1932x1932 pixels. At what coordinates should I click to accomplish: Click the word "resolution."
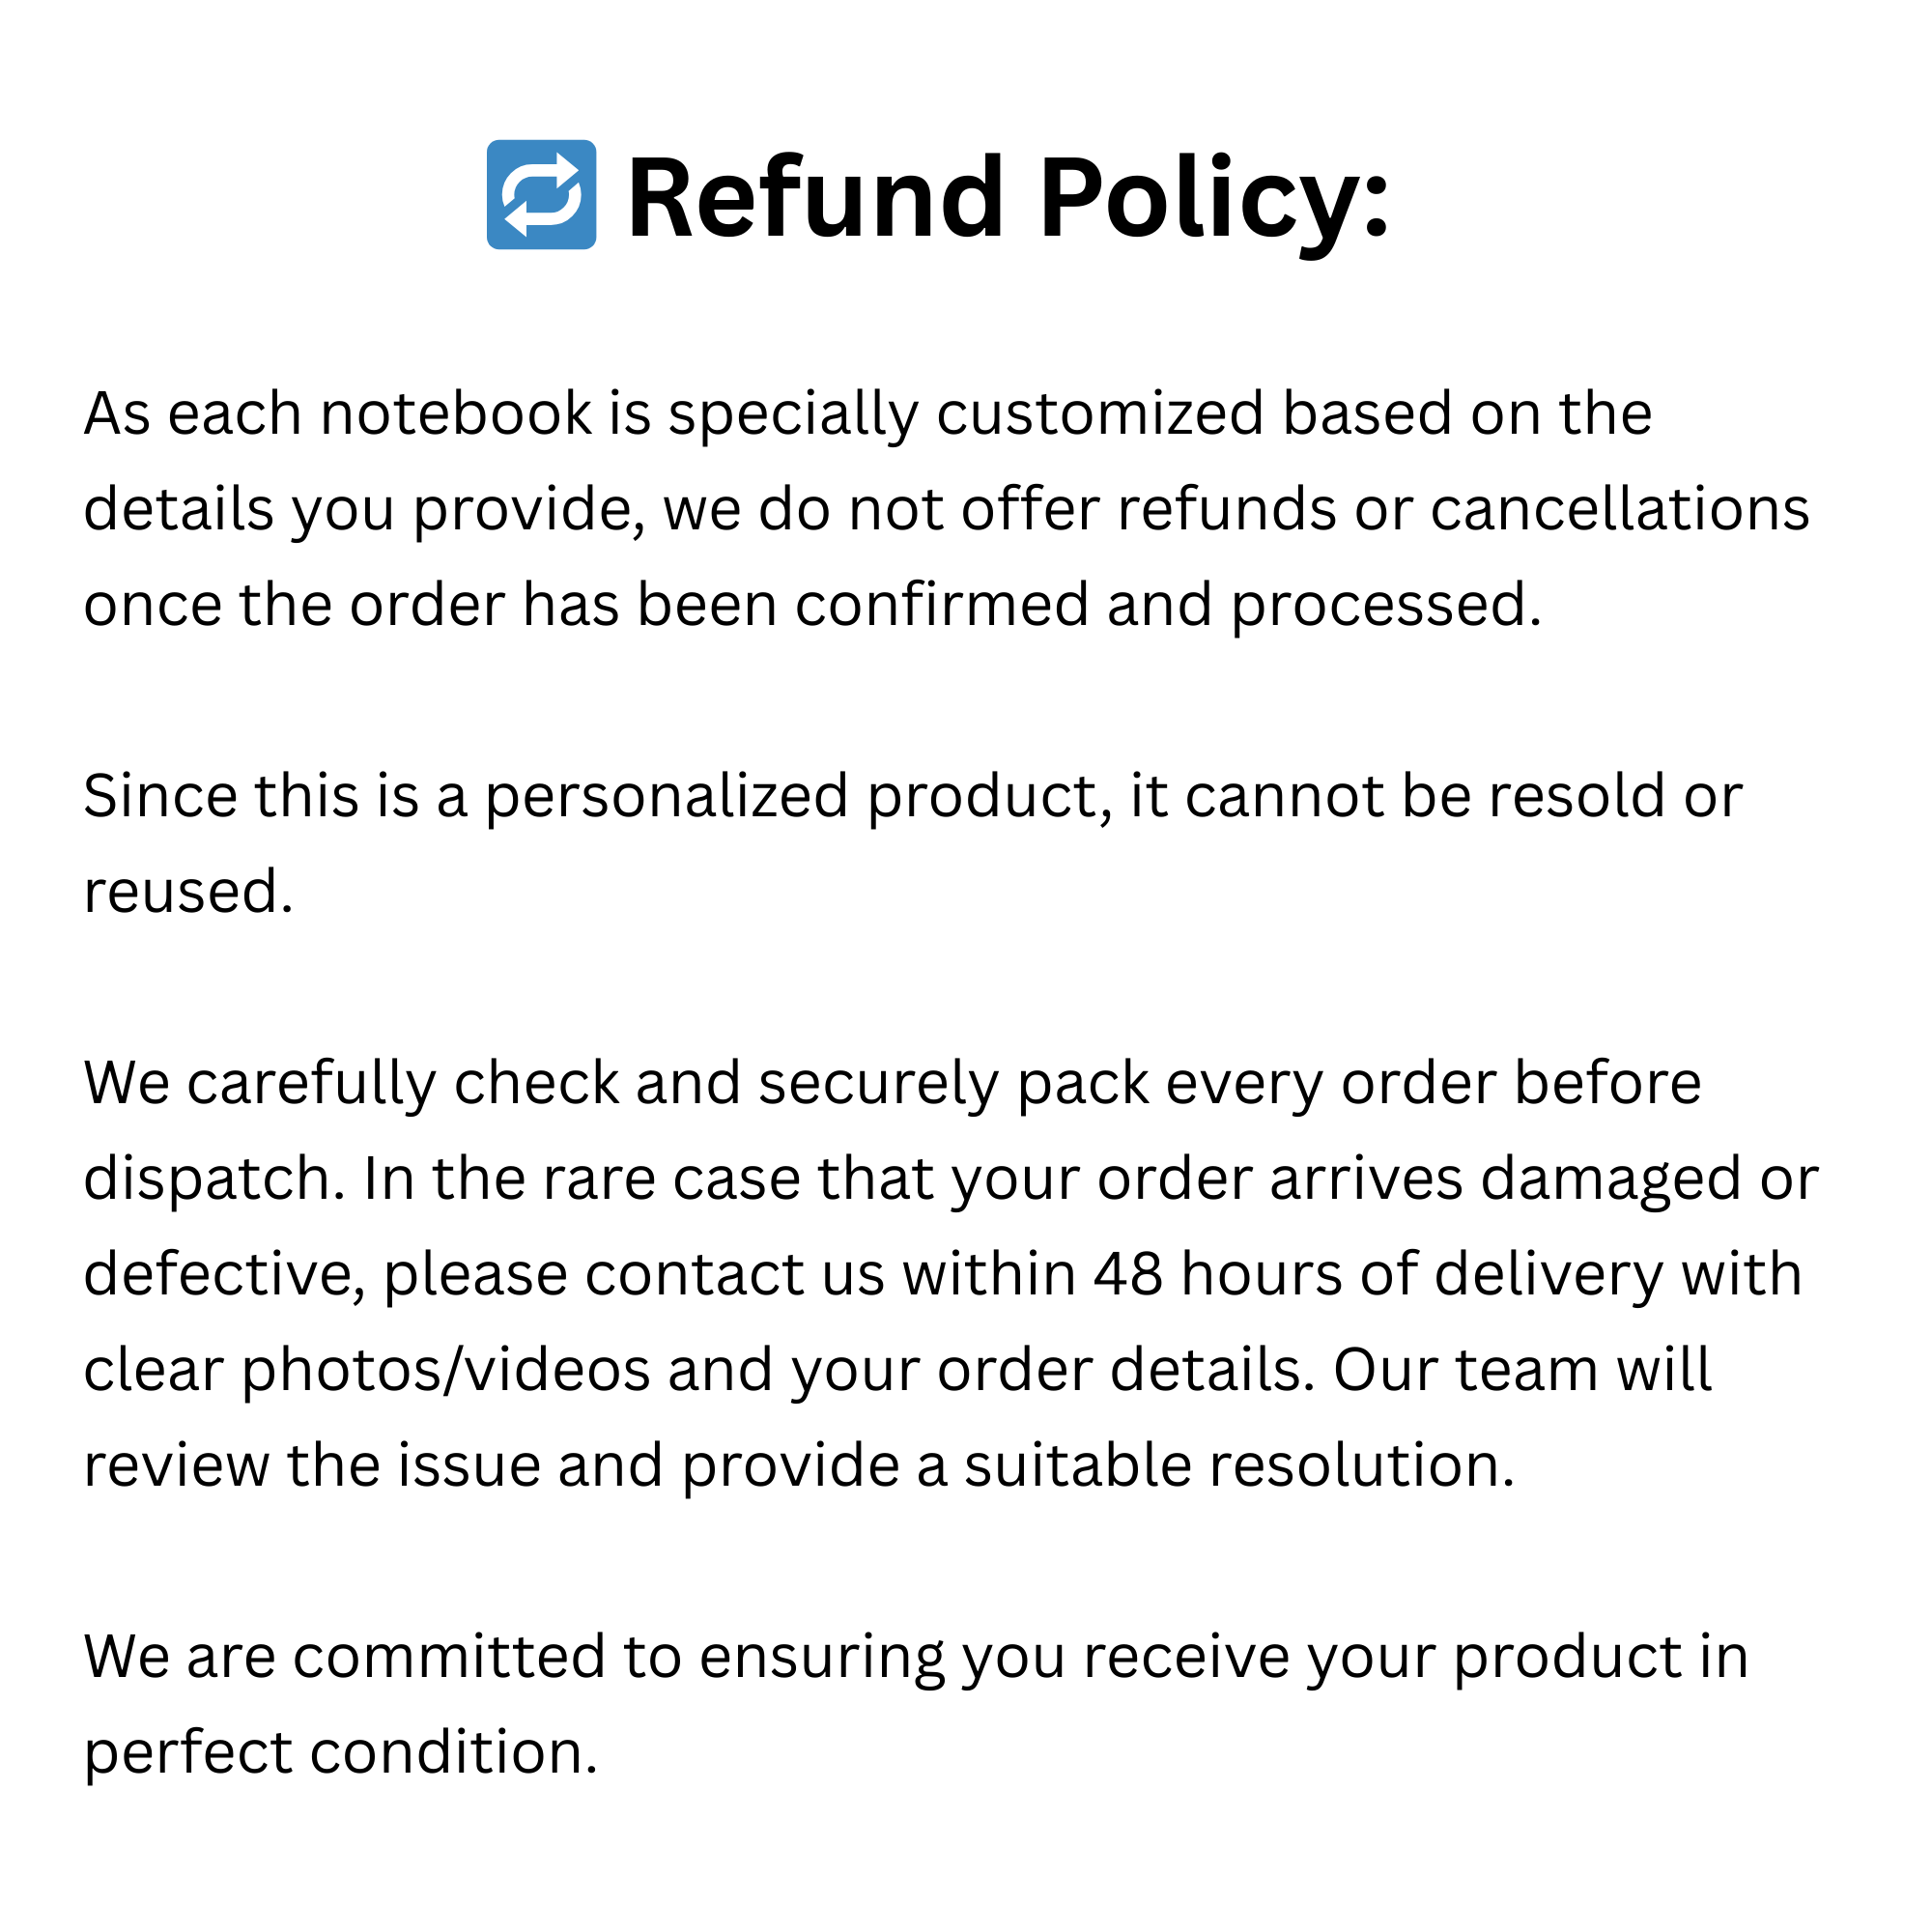point(1362,1465)
